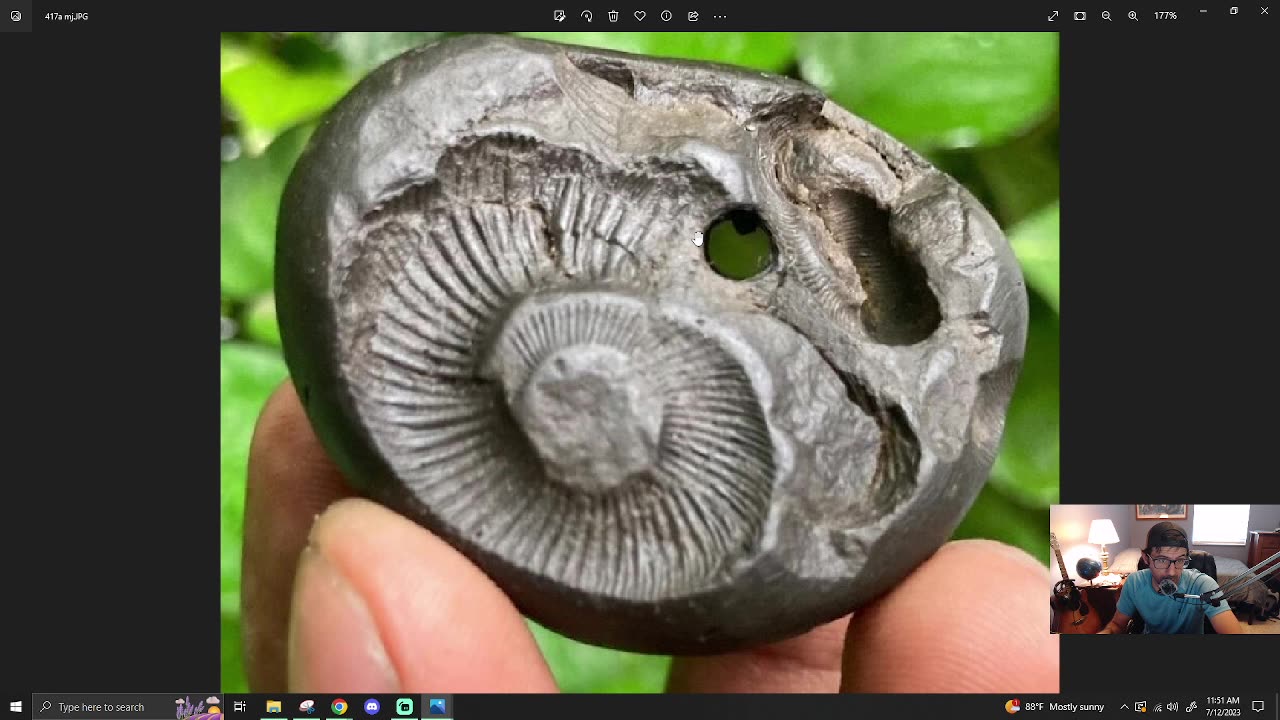The image size is (1280, 720).
Task: Click the Photos app icon at top-left
Action: pyautogui.click(x=16, y=16)
